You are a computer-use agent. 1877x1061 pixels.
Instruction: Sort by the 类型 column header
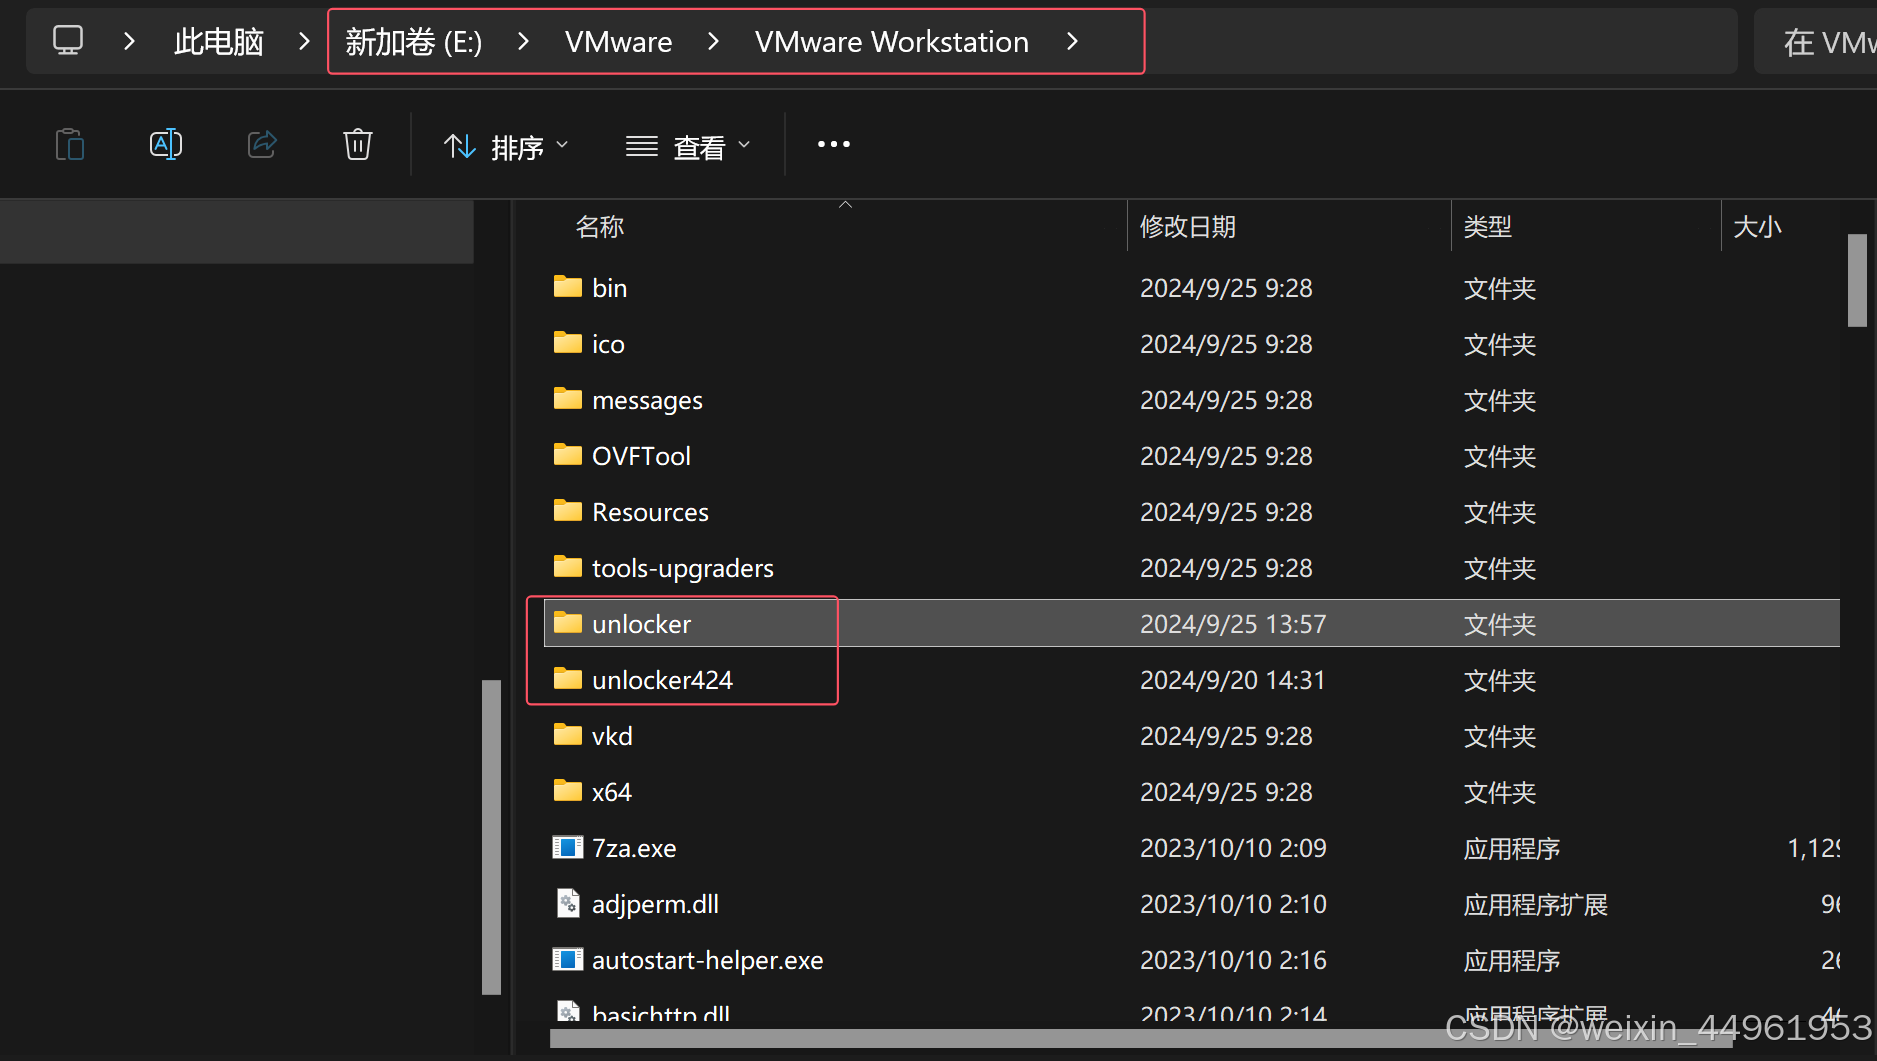pyautogui.click(x=1488, y=227)
